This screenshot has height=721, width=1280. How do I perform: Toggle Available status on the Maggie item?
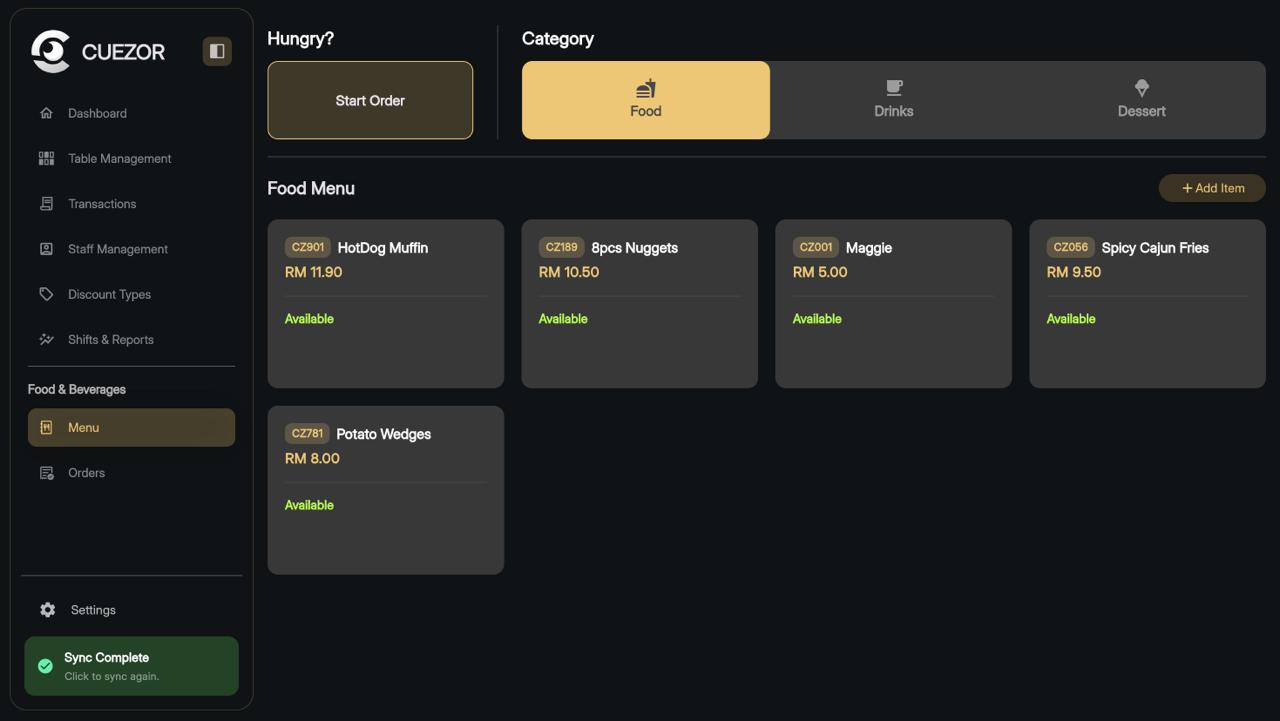coord(817,318)
